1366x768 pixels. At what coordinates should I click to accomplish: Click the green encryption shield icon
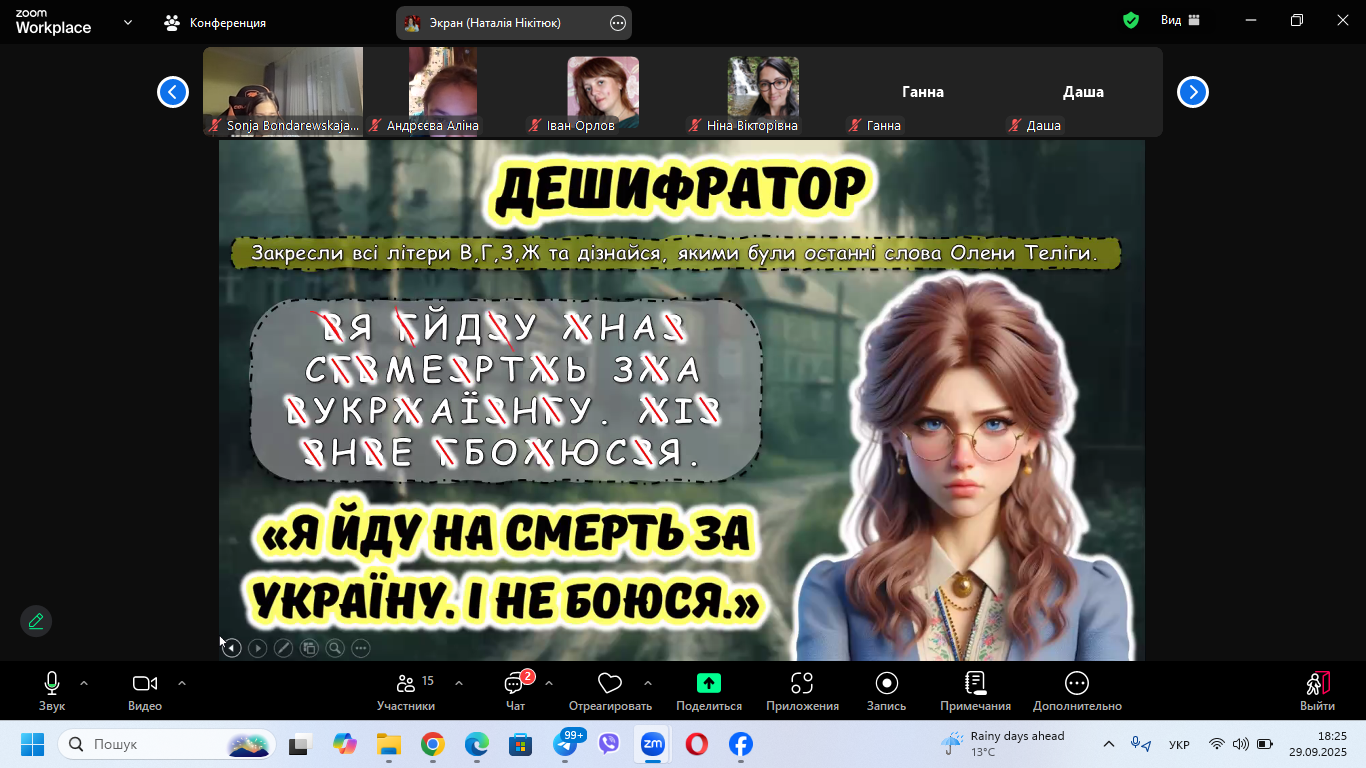click(x=1131, y=21)
